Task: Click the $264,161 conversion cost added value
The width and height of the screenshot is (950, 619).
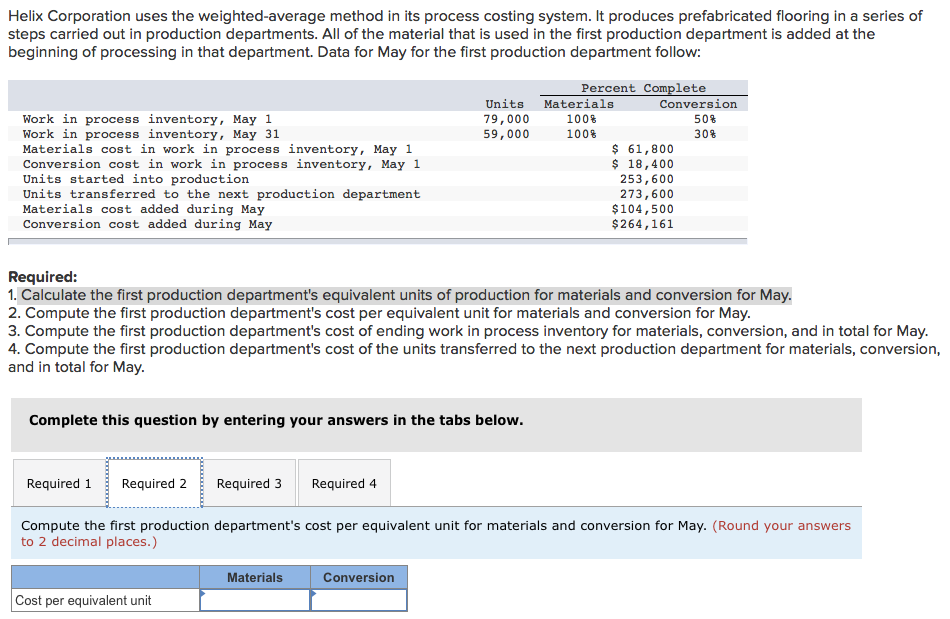Action: pyautogui.click(x=642, y=224)
